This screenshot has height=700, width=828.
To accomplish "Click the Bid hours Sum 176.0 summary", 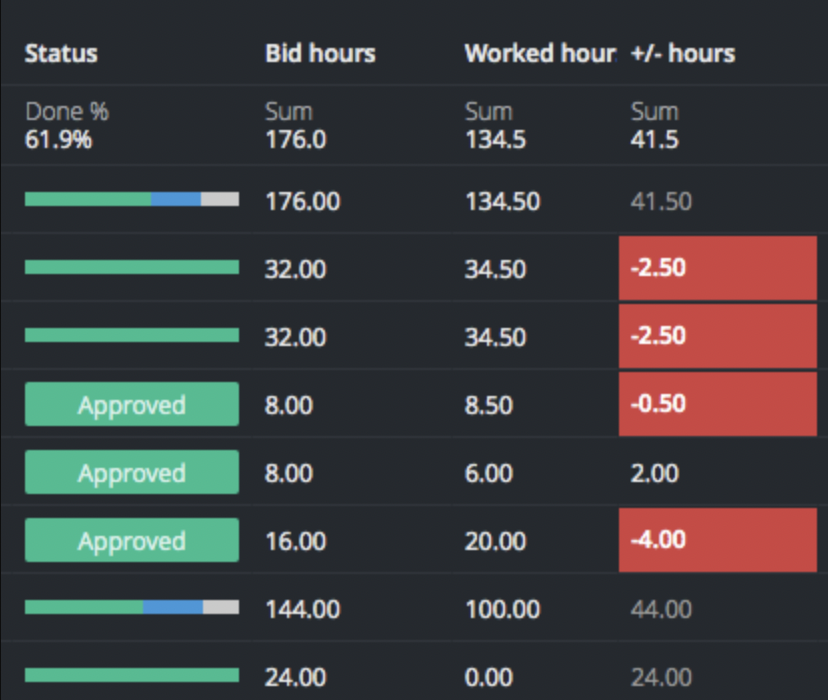I will pos(295,126).
